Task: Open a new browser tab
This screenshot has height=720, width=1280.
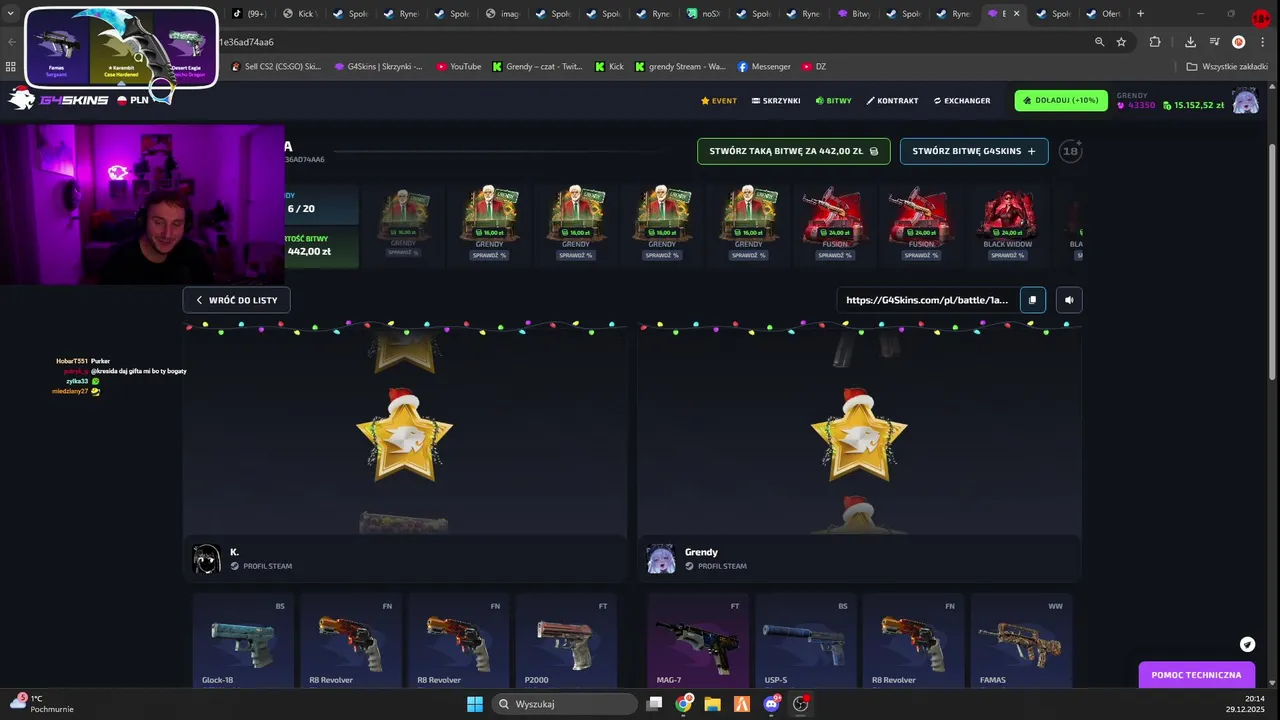Action: click(1140, 14)
